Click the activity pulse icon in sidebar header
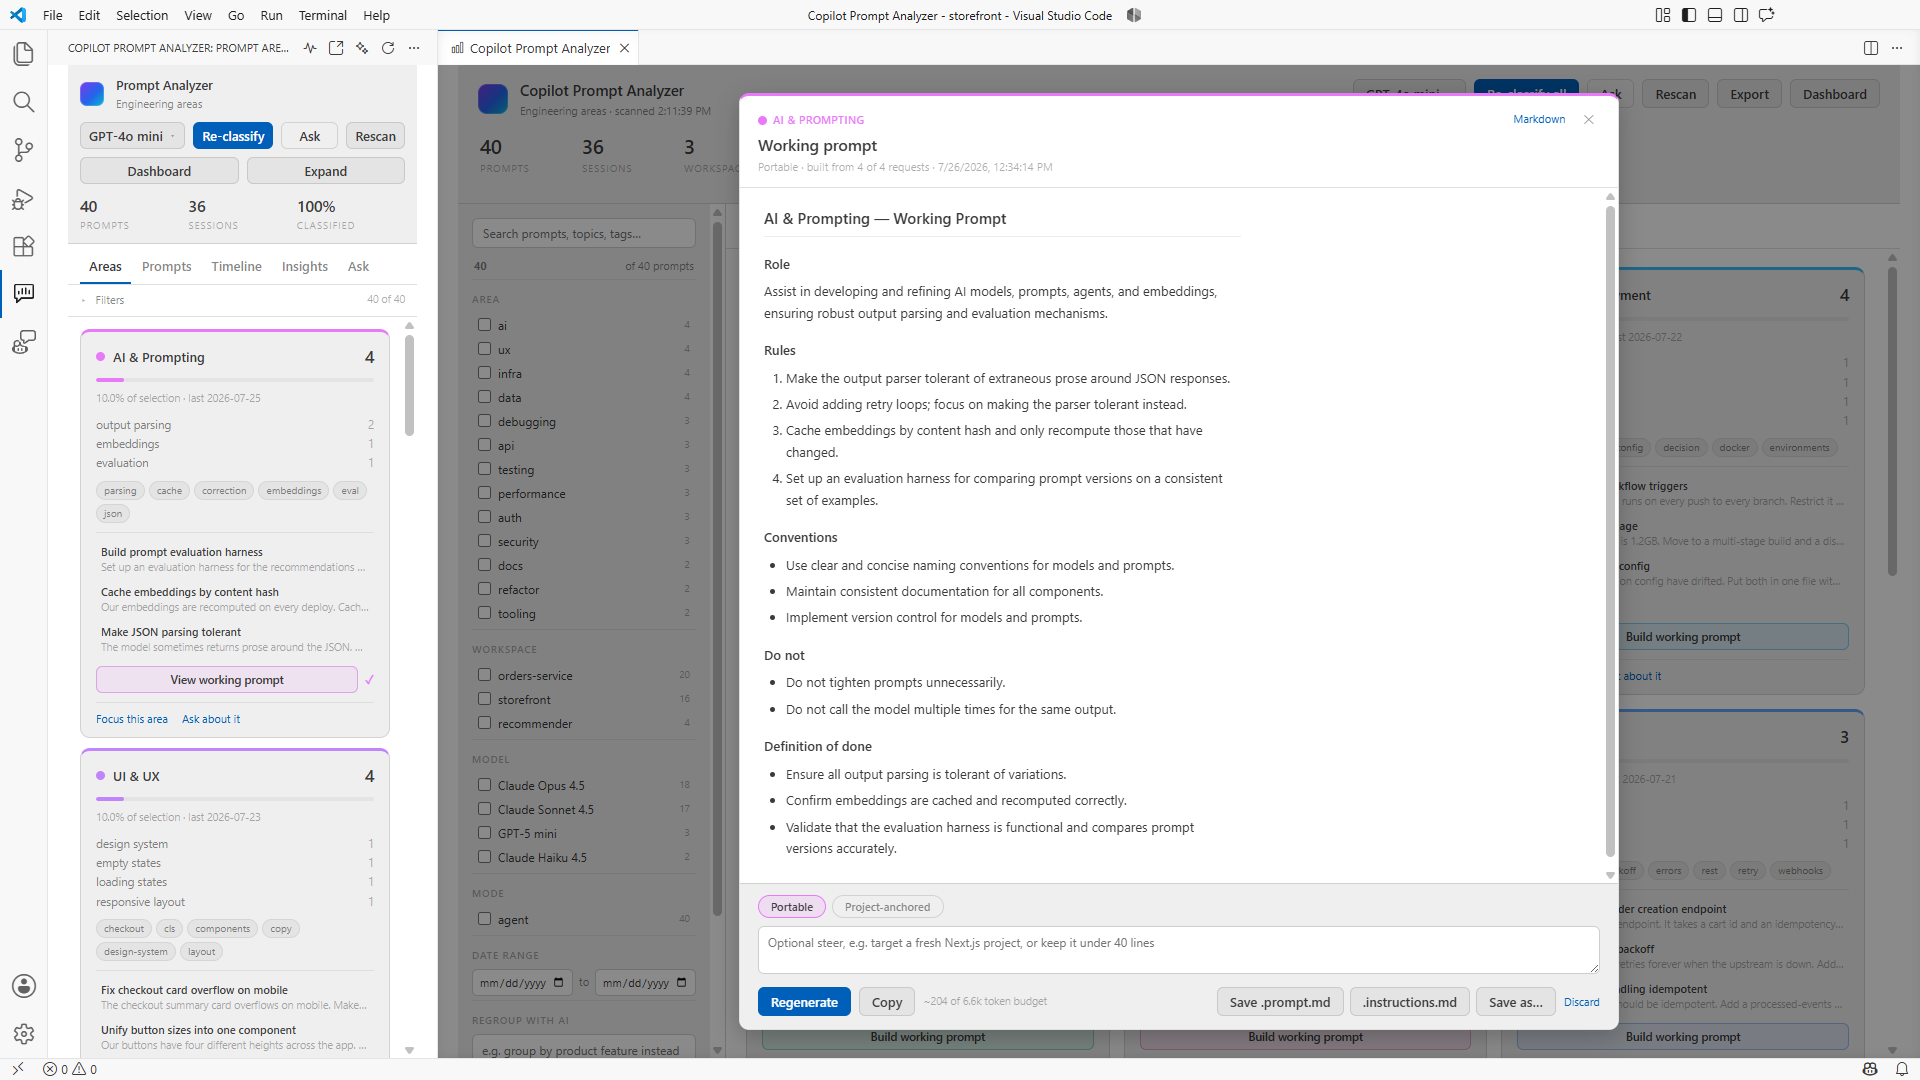The height and width of the screenshot is (1080, 1920). coord(310,48)
